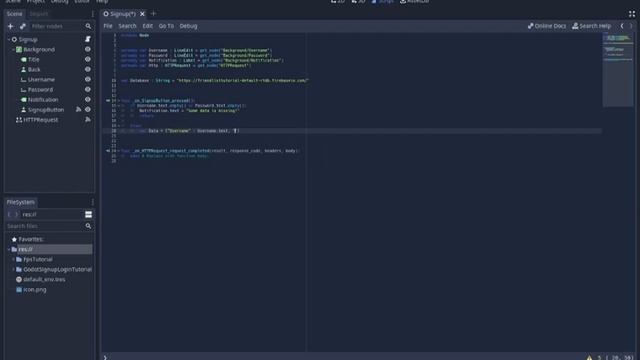Toggle distraction-free mode icon
640x360 pixels.
pyautogui.click(x=632, y=14)
